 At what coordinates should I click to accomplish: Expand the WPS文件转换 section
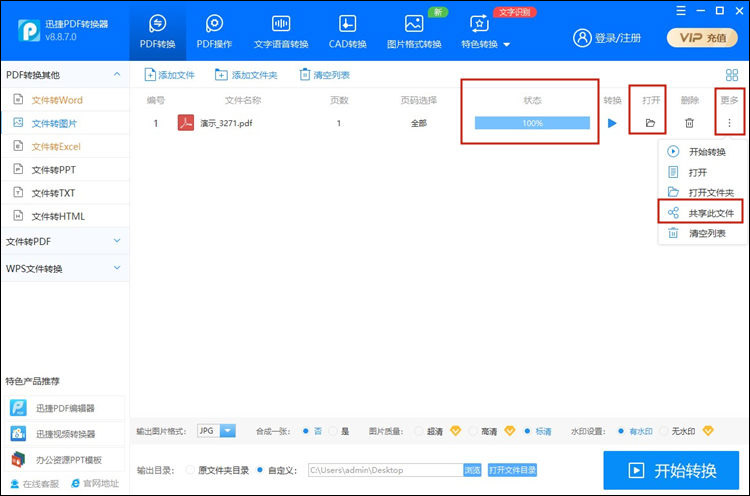click(117, 268)
